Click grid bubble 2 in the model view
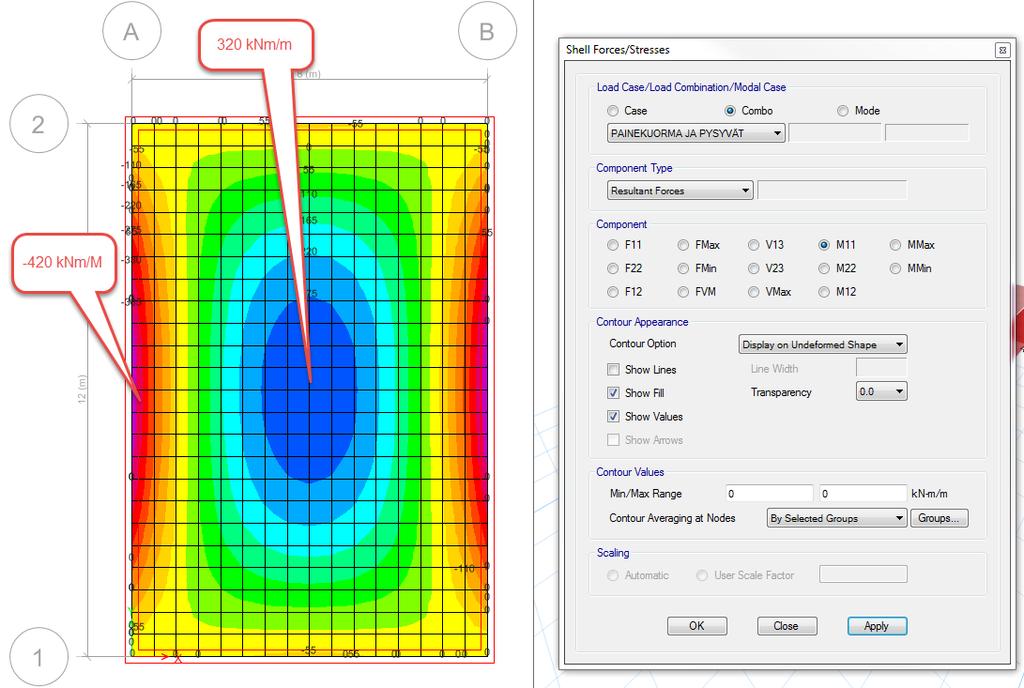Image resolution: width=1024 pixels, height=688 pixels. coord(39,124)
